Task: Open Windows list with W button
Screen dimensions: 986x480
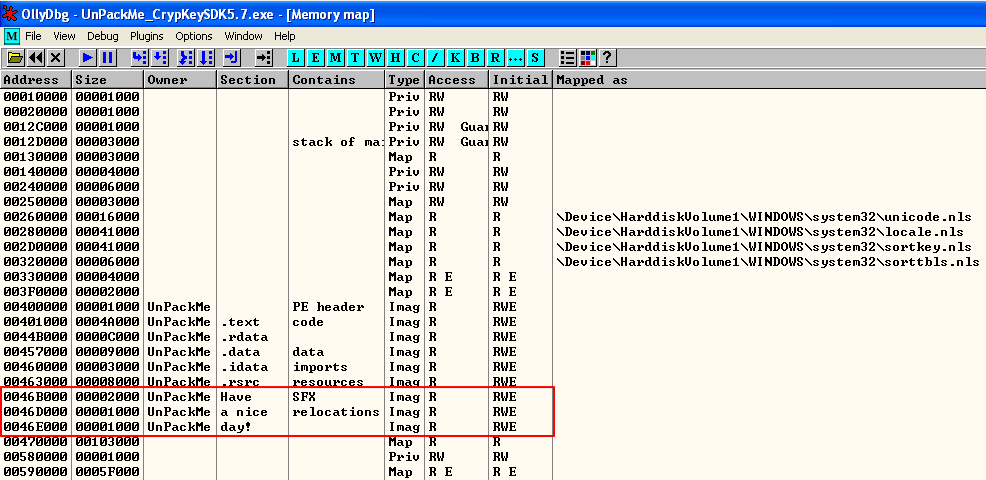Action: (376, 58)
